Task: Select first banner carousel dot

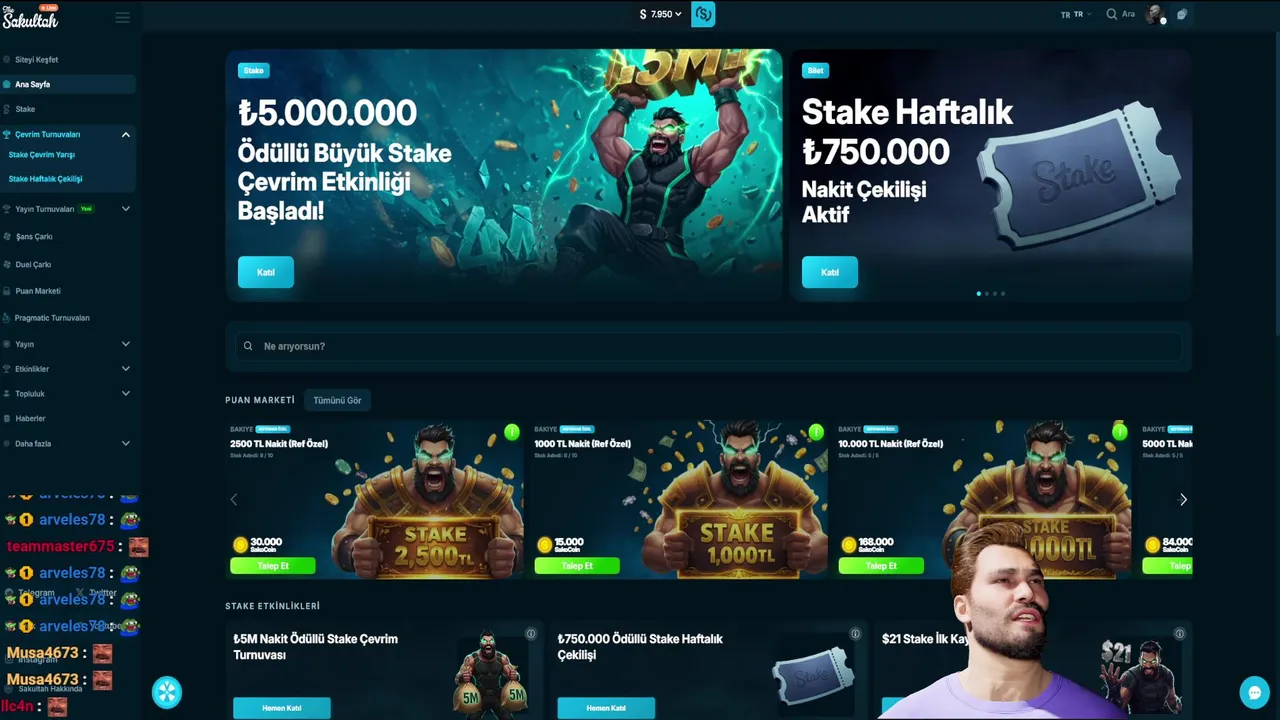Action: point(978,293)
